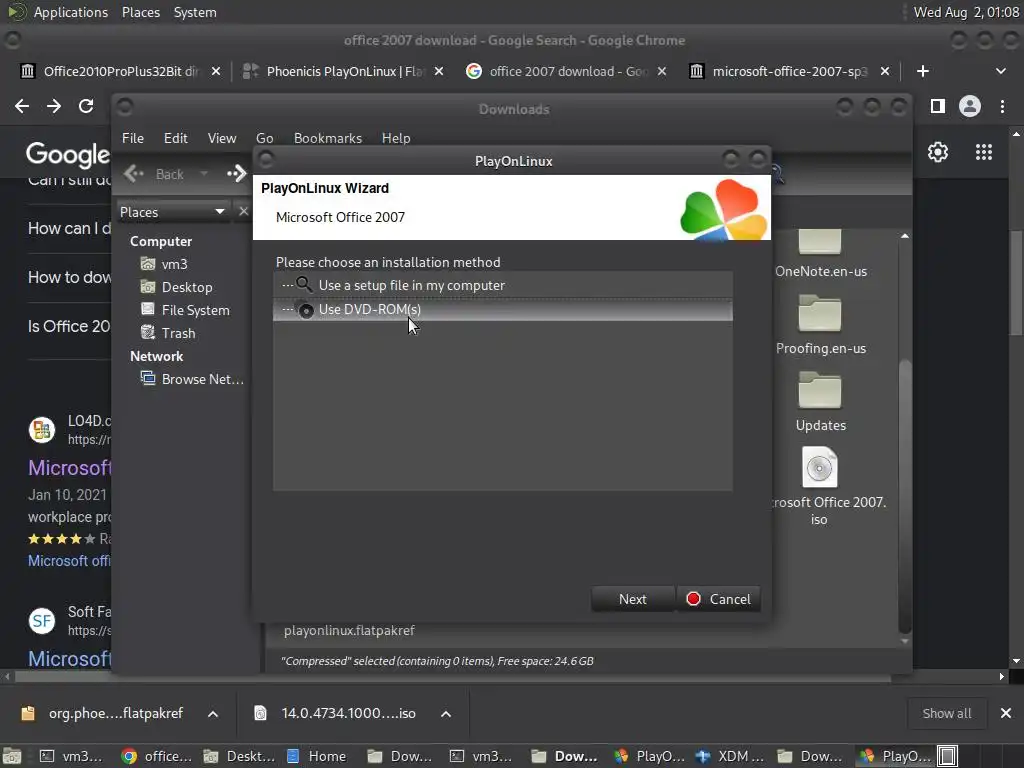Click the magnifier icon beside setup file option
Viewport: 1024px width, 768px height.
[304, 285]
